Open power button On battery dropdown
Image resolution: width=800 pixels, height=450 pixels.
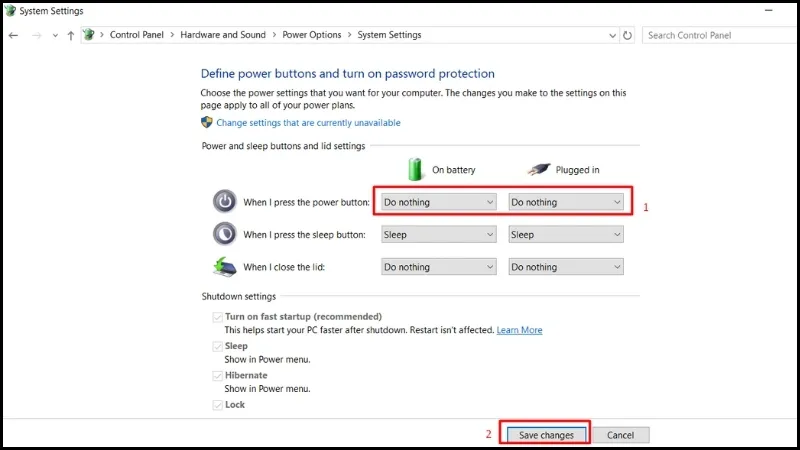click(x=439, y=202)
